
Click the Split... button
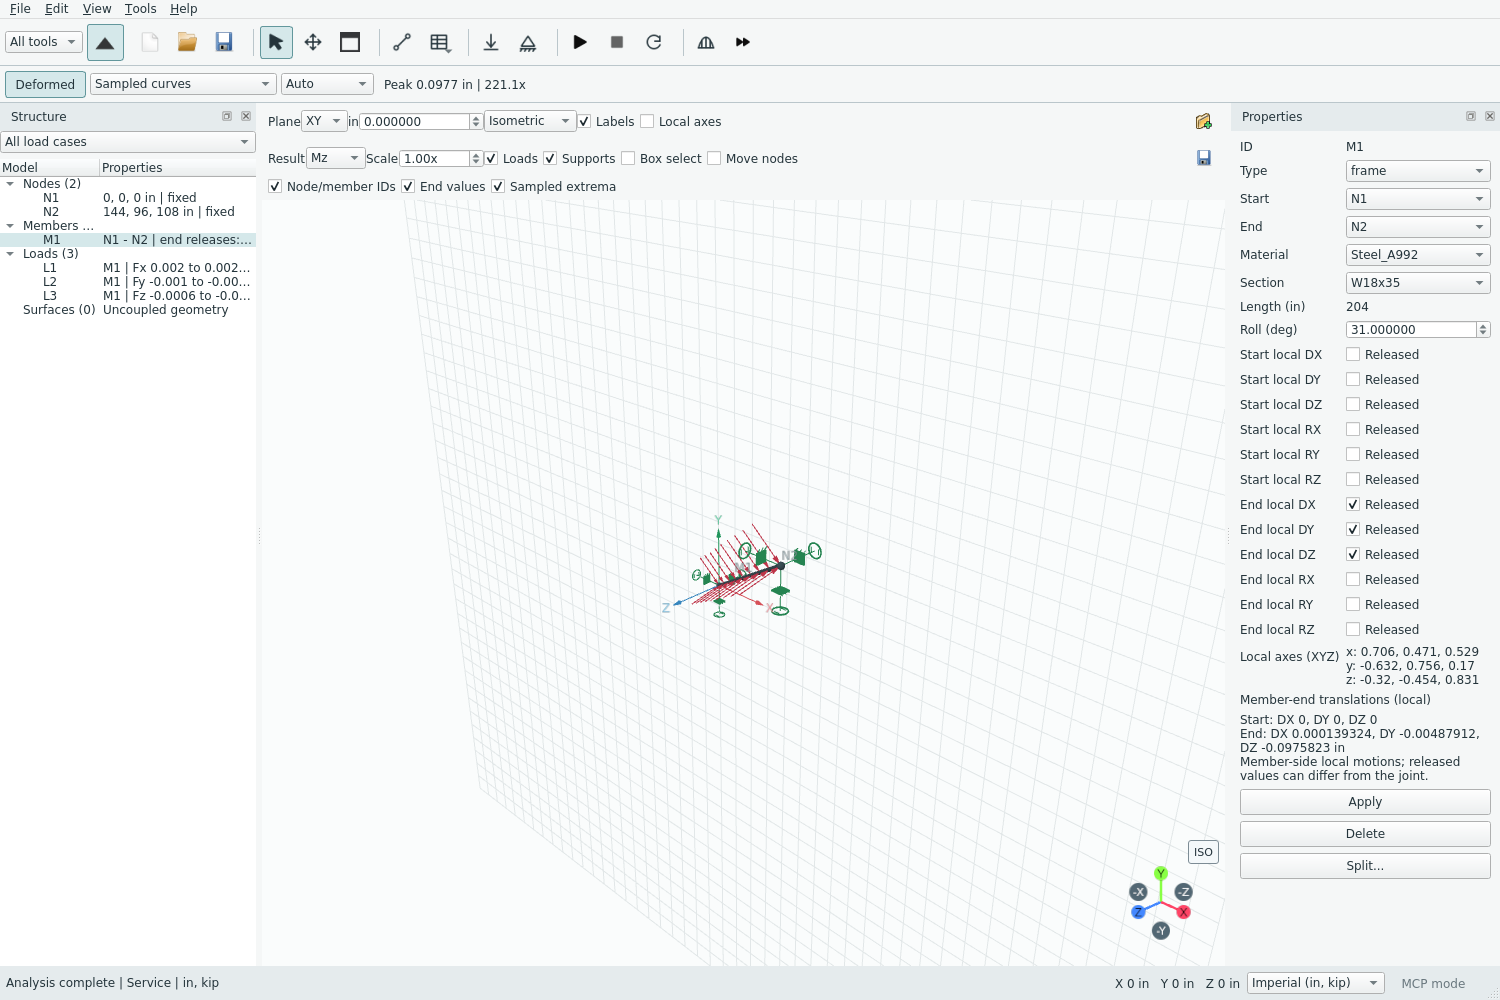(x=1365, y=866)
